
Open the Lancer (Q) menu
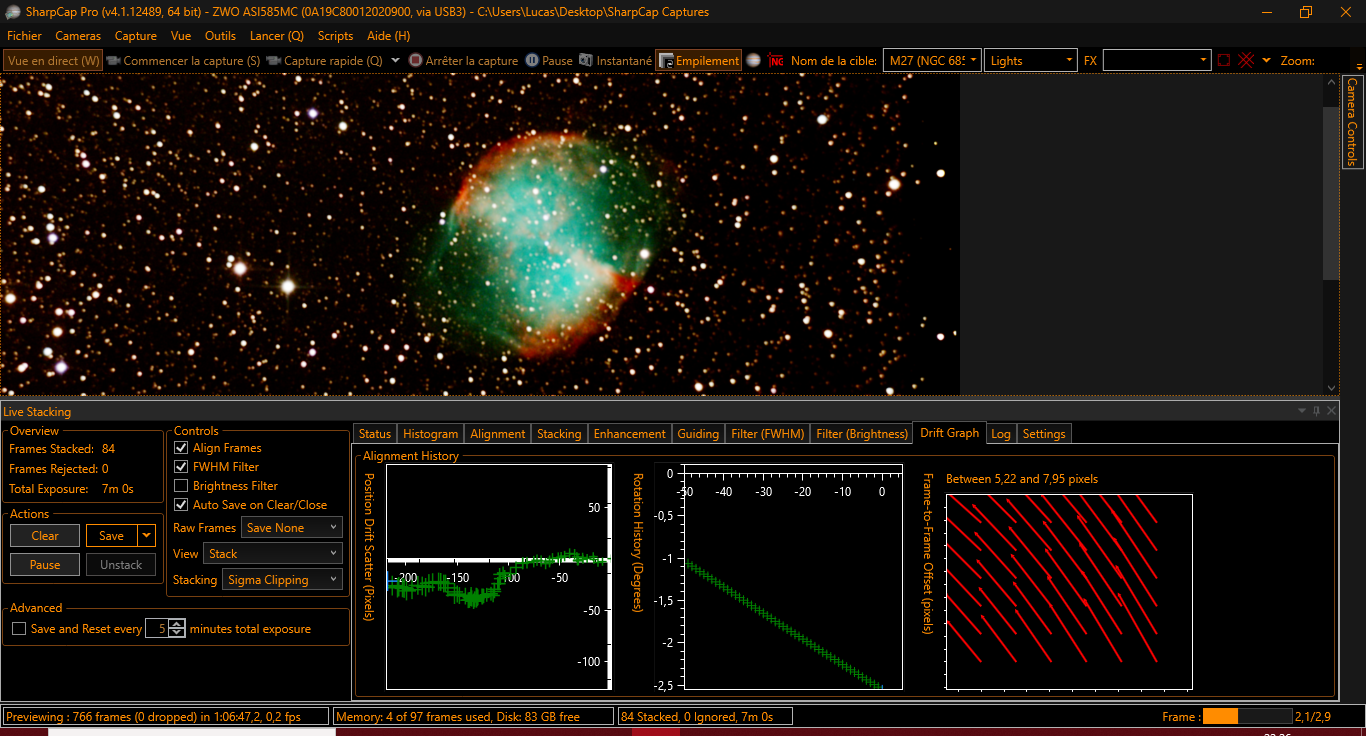pos(277,35)
